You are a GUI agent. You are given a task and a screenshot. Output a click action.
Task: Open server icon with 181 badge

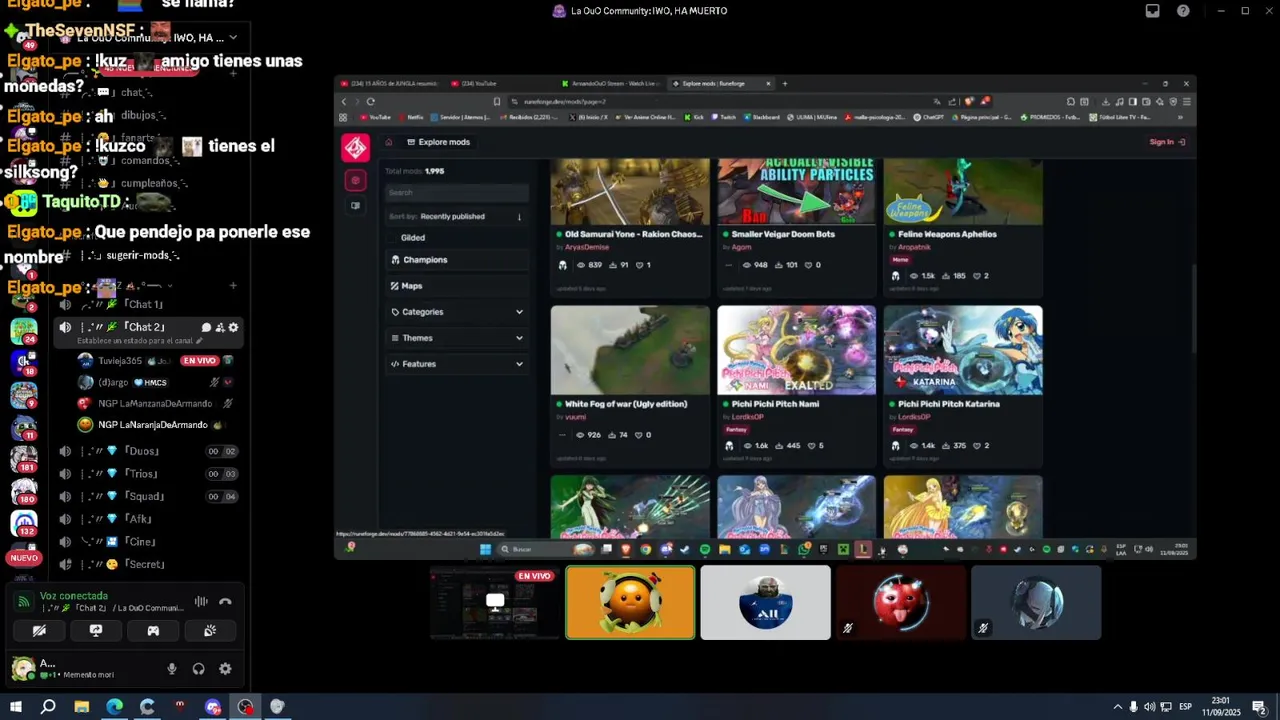24,460
